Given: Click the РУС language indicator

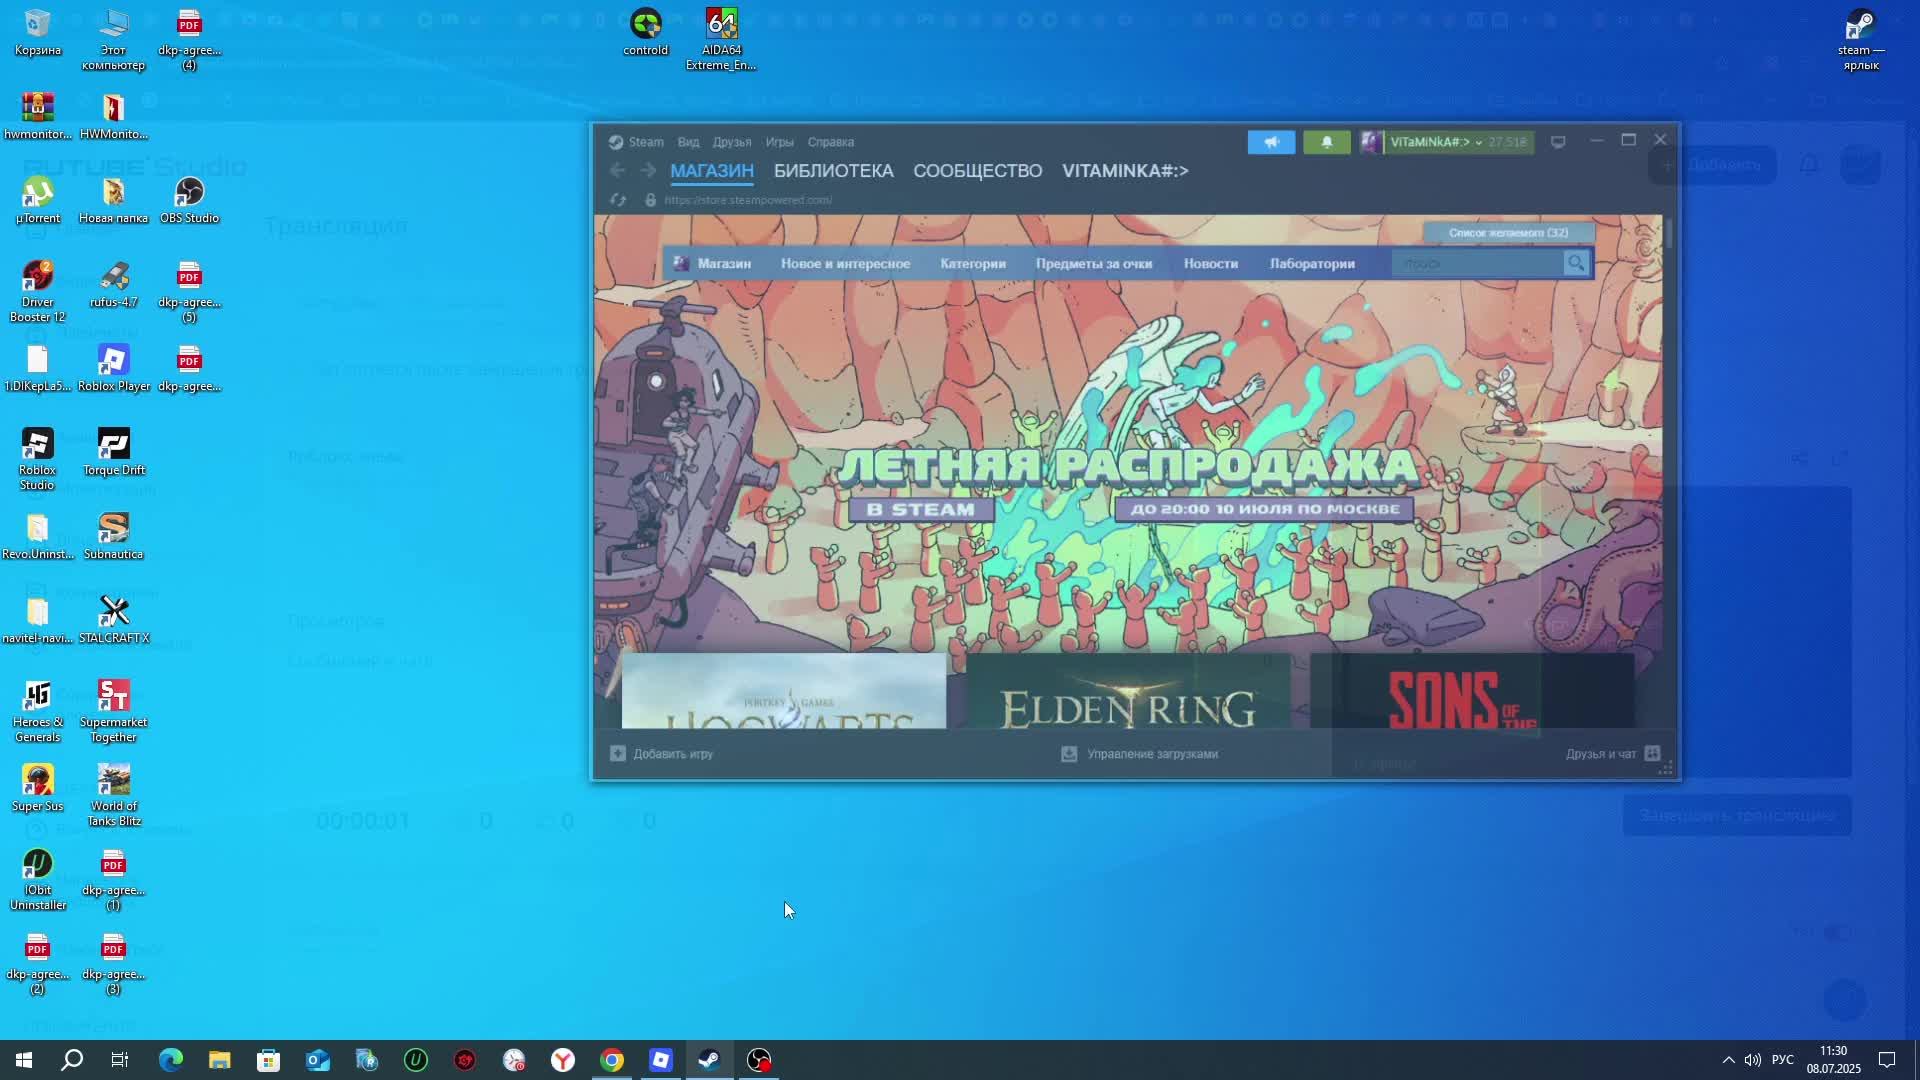Looking at the screenshot, I should tap(1782, 1060).
